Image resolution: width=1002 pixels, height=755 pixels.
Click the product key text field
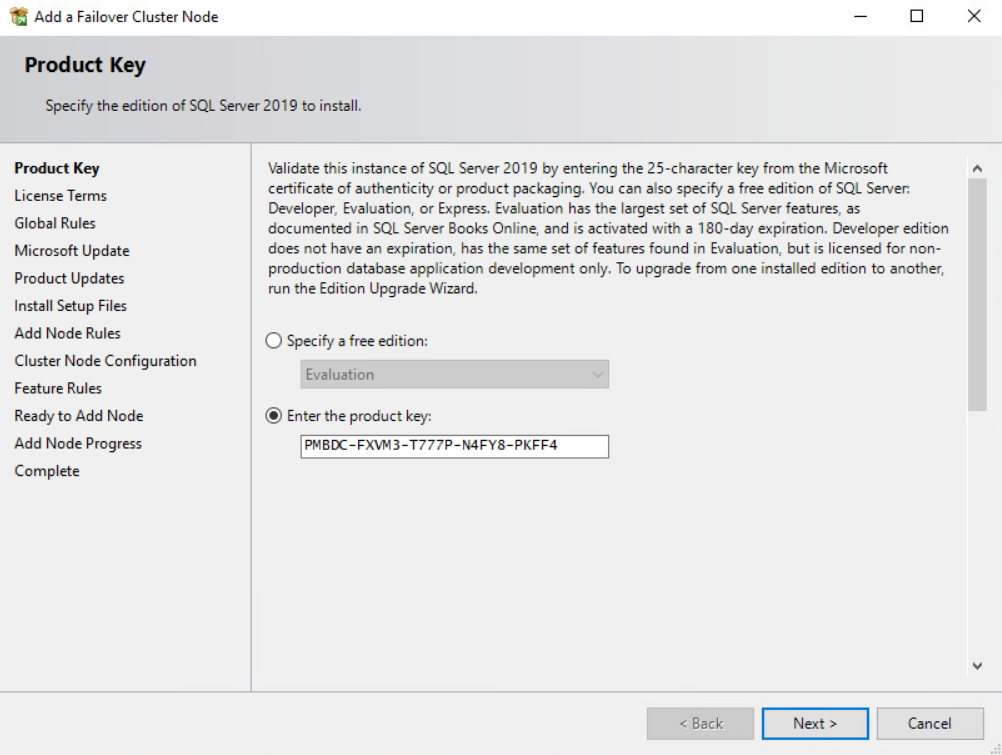[454, 446]
